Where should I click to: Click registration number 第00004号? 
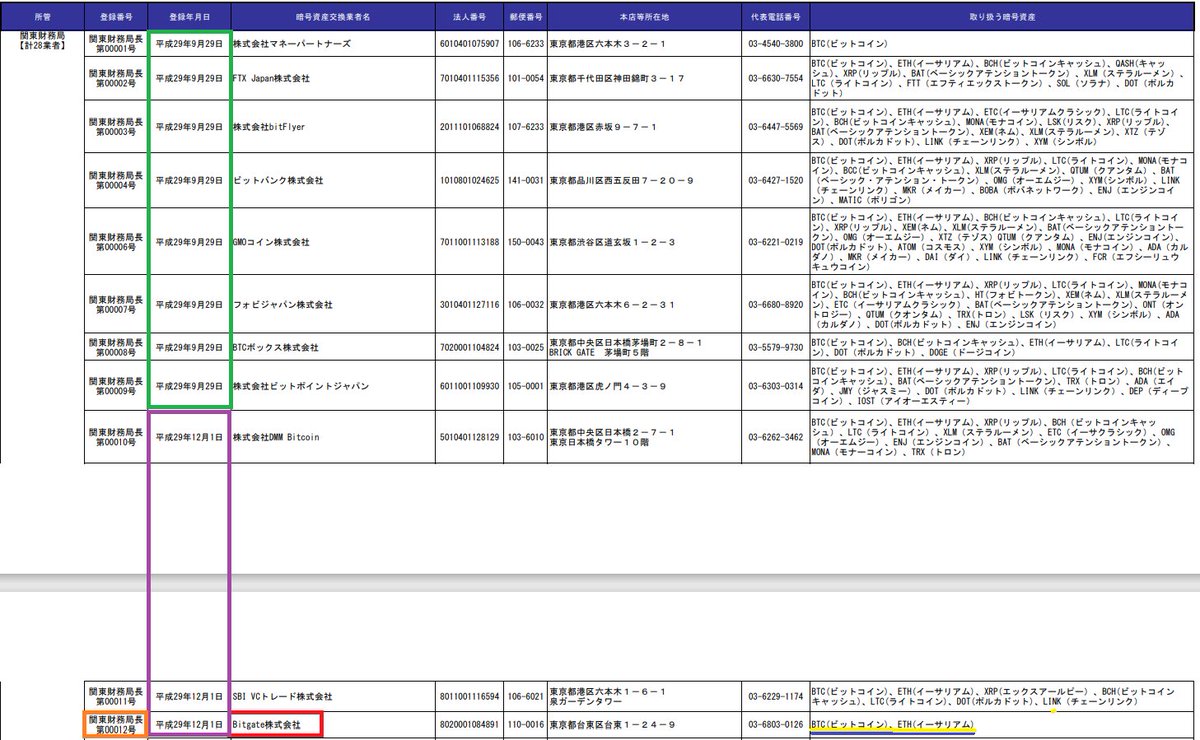pos(115,186)
